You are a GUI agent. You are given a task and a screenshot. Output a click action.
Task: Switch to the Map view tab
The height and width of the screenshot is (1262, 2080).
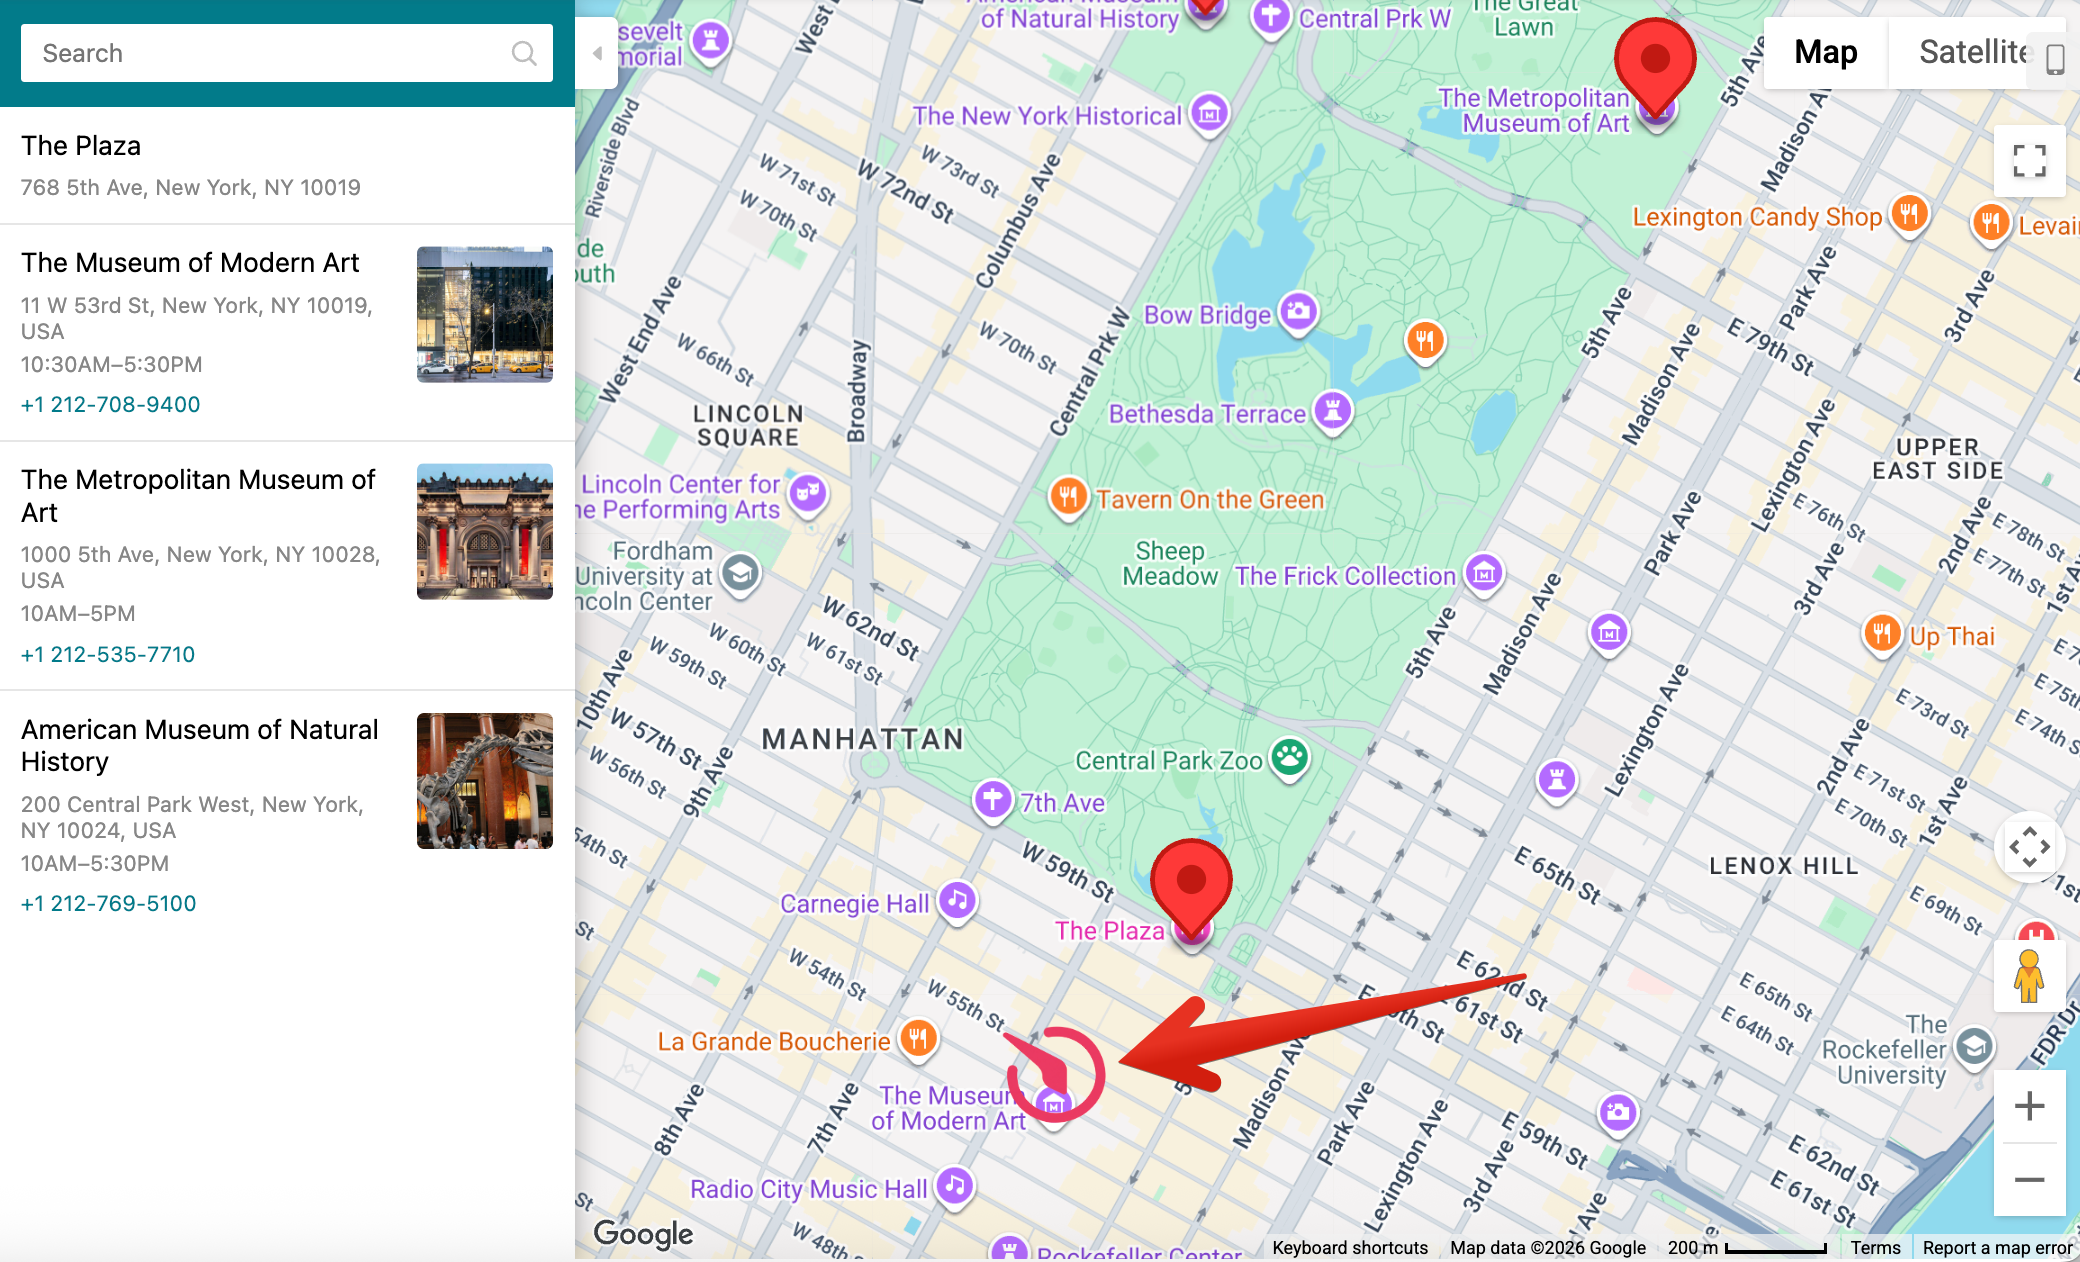[1825, 52]
